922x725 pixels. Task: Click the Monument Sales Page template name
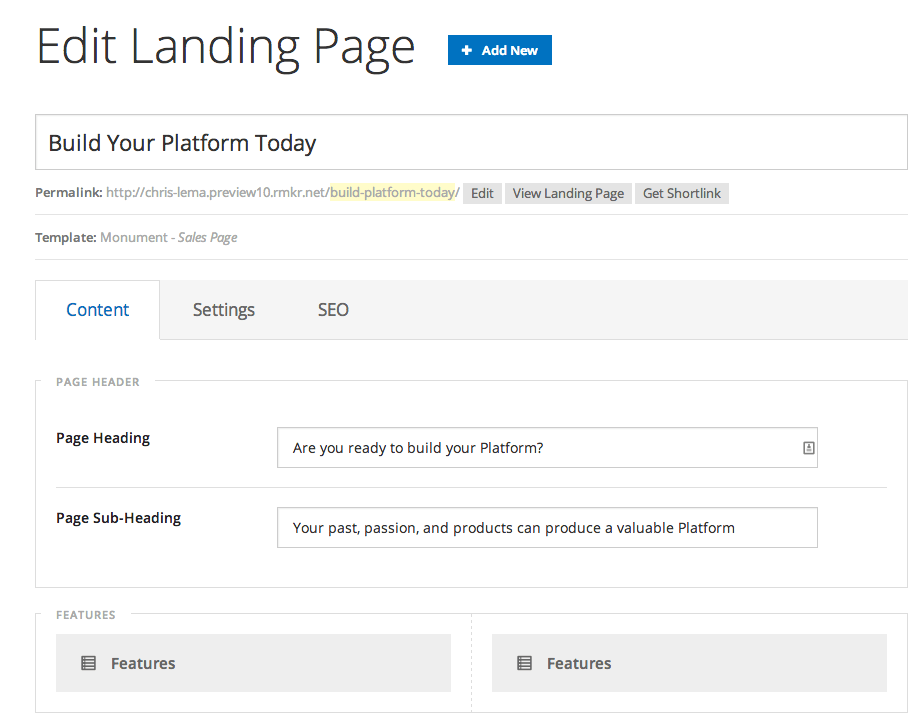tap(172, 237)
